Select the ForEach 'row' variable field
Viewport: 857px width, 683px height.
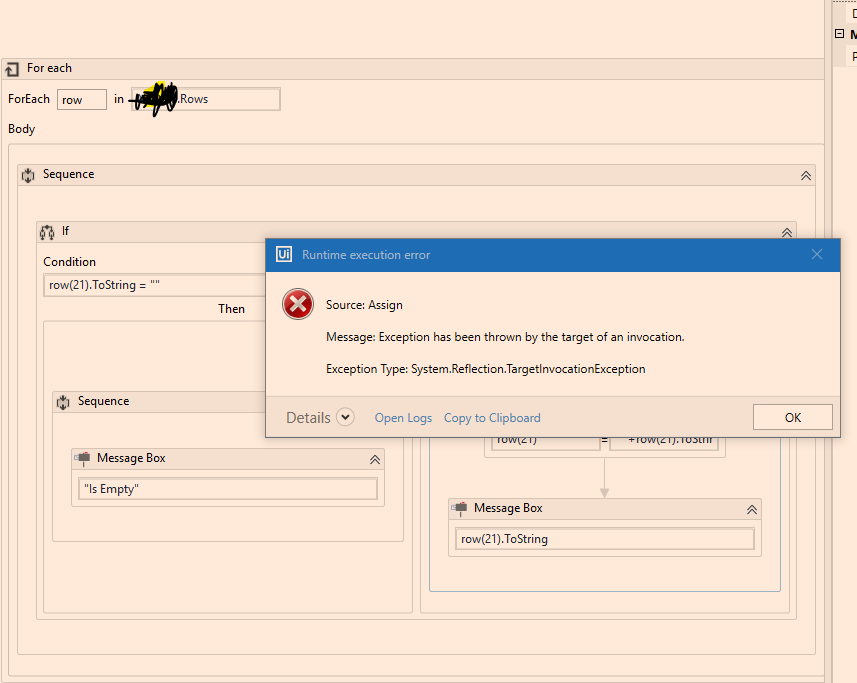pos(81,99)
